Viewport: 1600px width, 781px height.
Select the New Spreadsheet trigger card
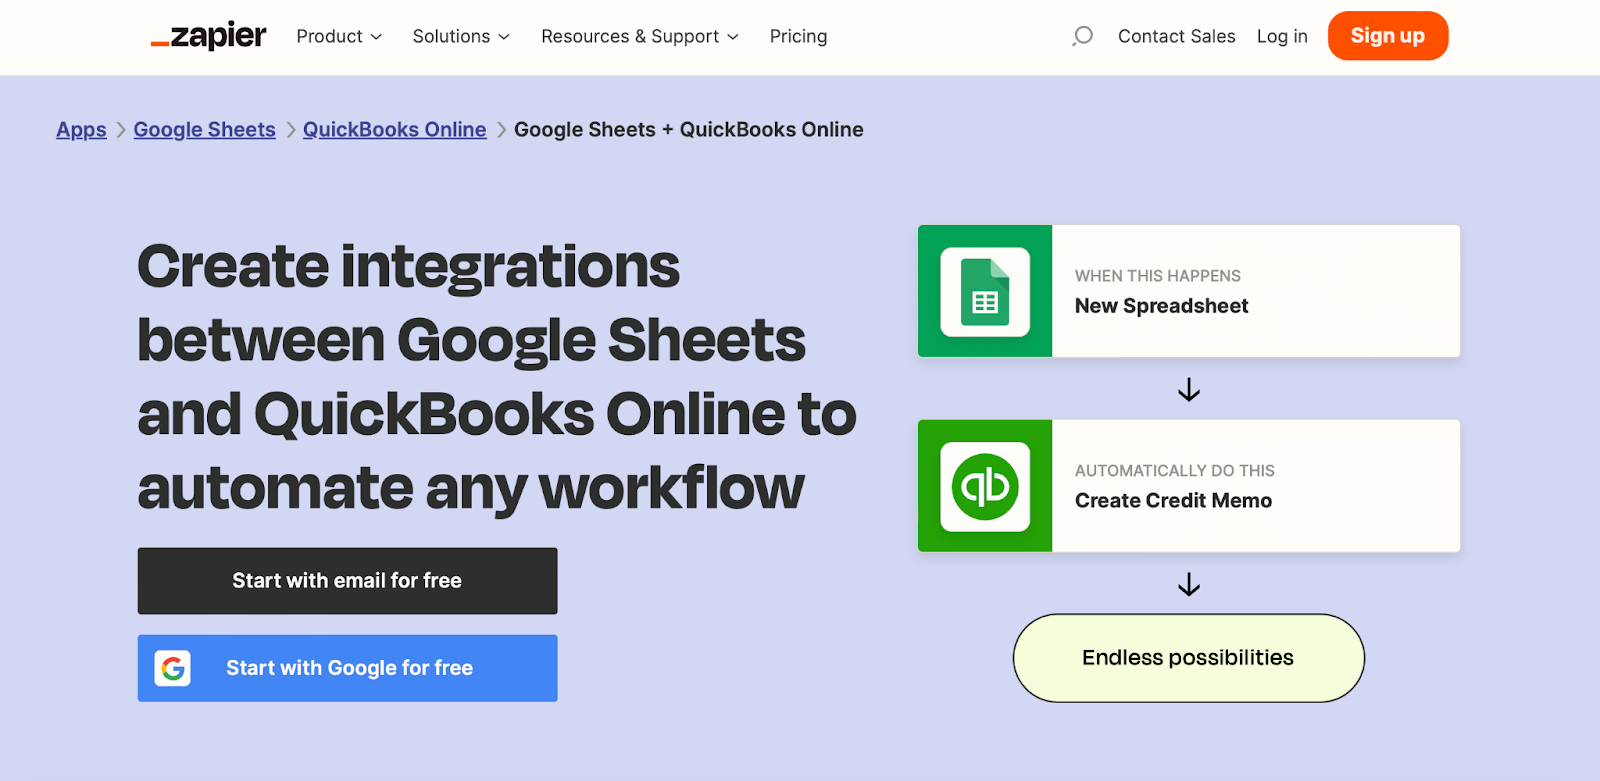point(1189,291)
